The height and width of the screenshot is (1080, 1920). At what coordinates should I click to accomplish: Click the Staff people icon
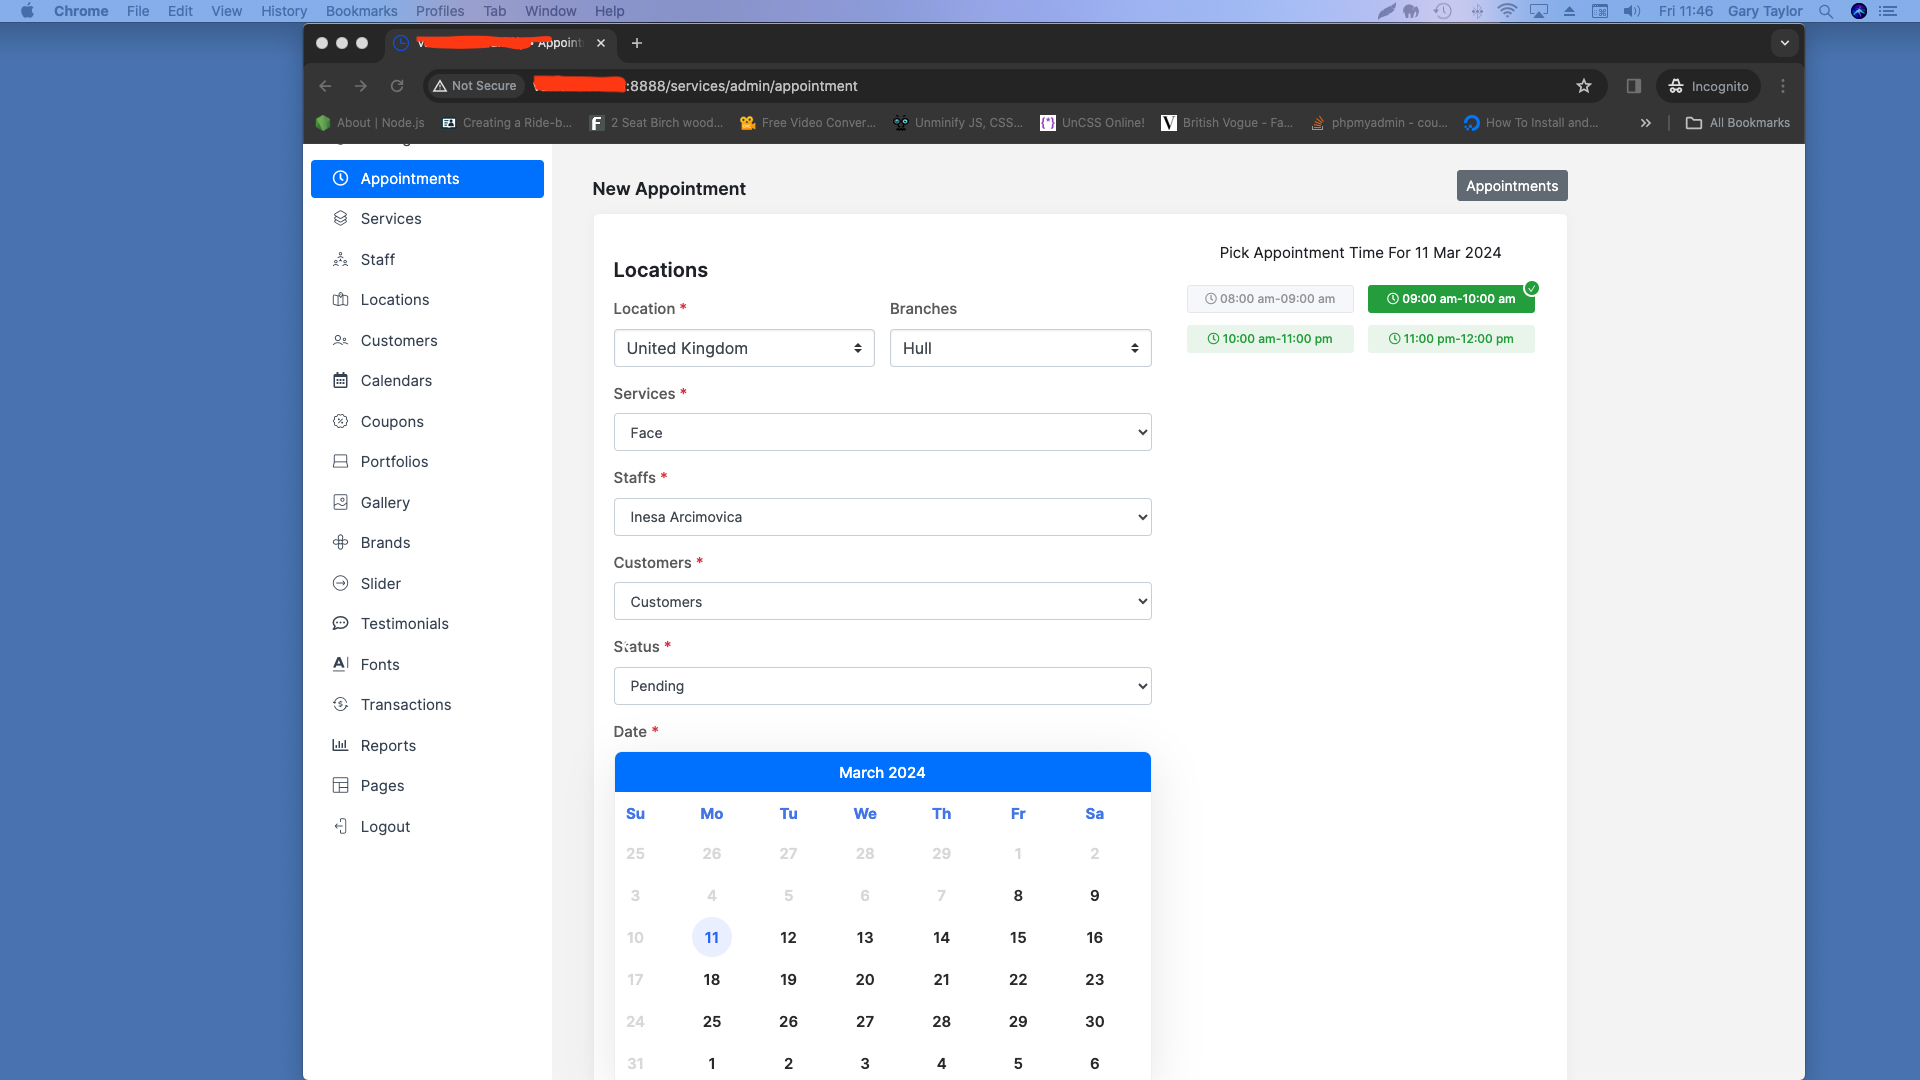coord(340,259)
